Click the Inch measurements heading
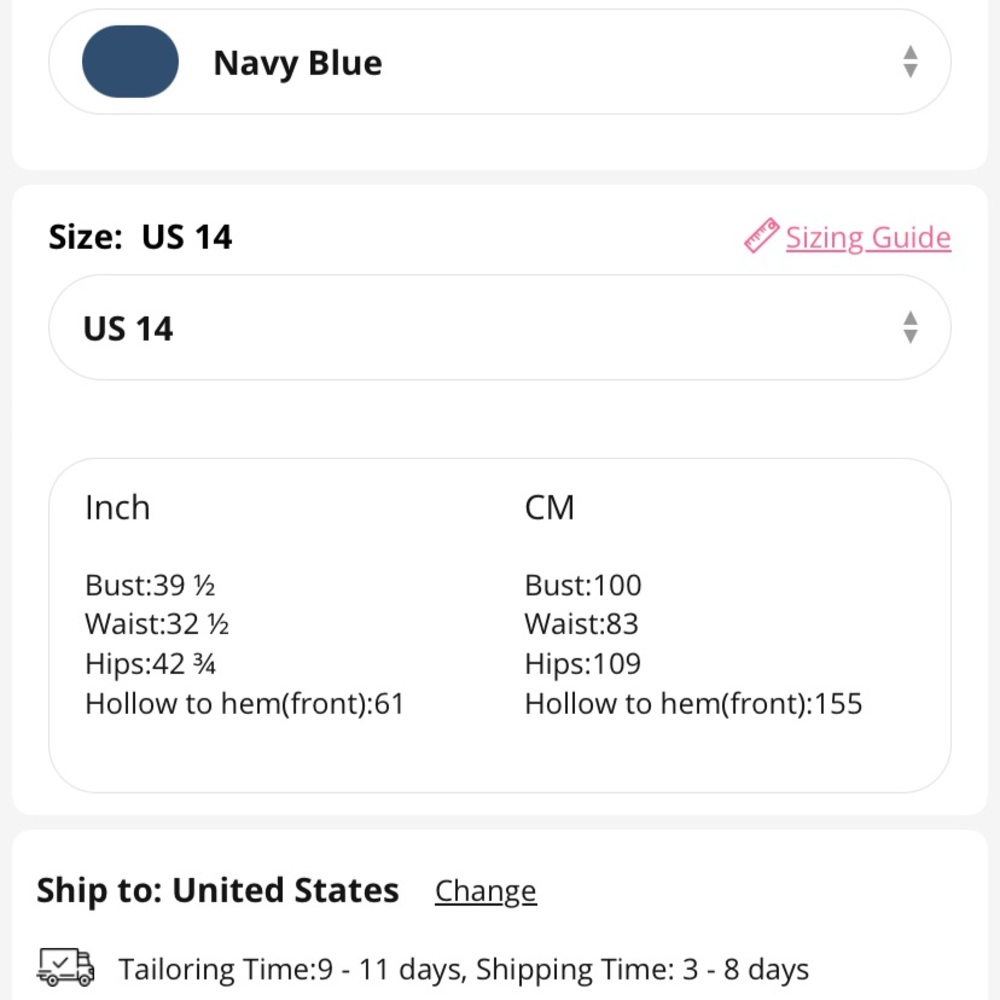Screen dimensions: 1000x1000 [x=117, y=508]
